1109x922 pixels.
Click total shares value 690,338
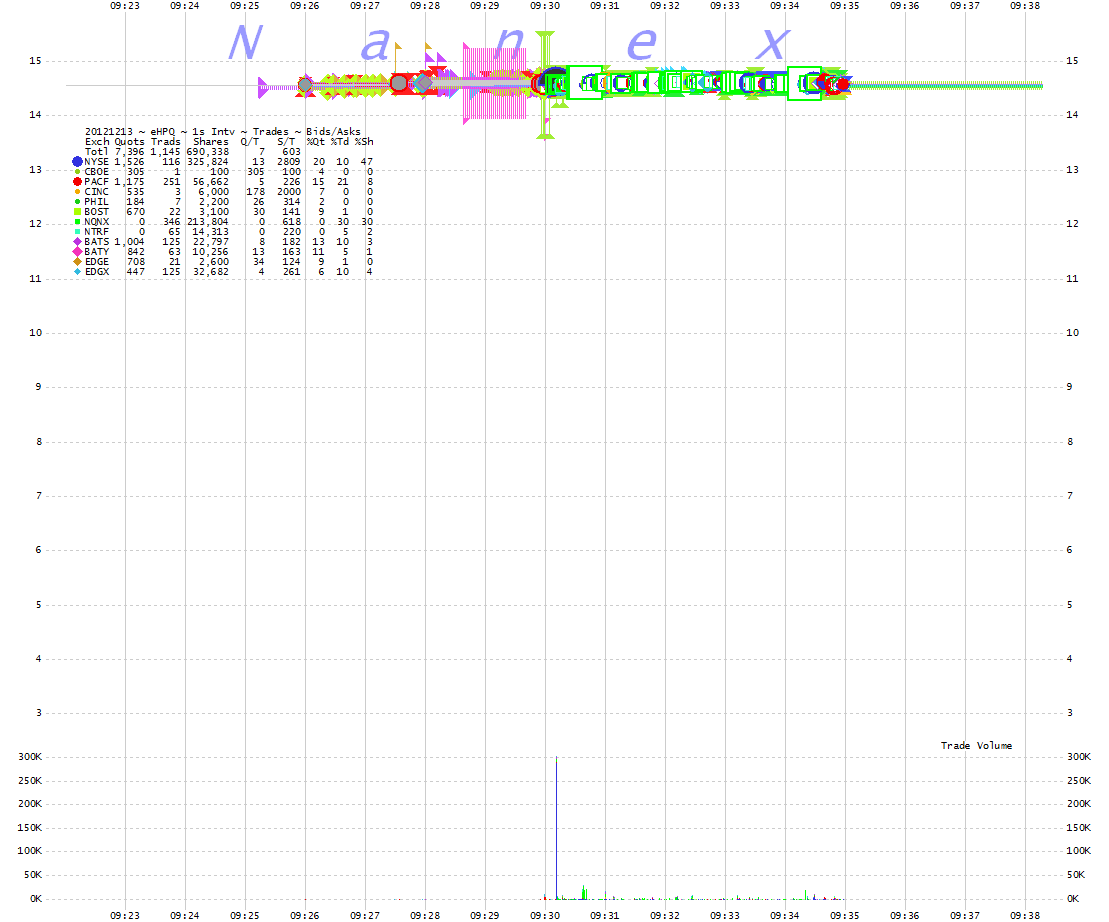208,152
